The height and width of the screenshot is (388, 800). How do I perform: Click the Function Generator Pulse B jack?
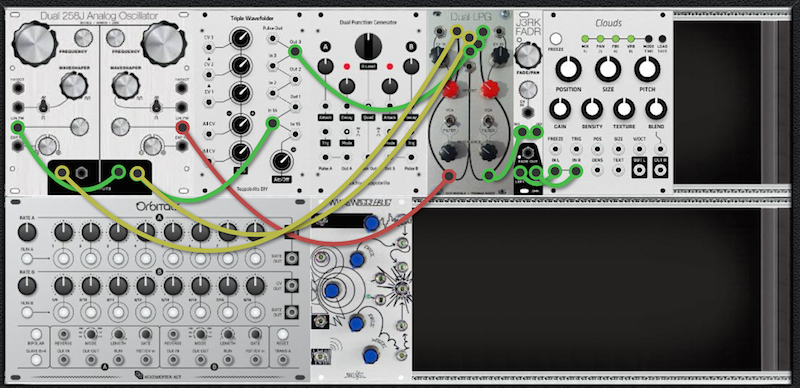click(x=411, y=157)
